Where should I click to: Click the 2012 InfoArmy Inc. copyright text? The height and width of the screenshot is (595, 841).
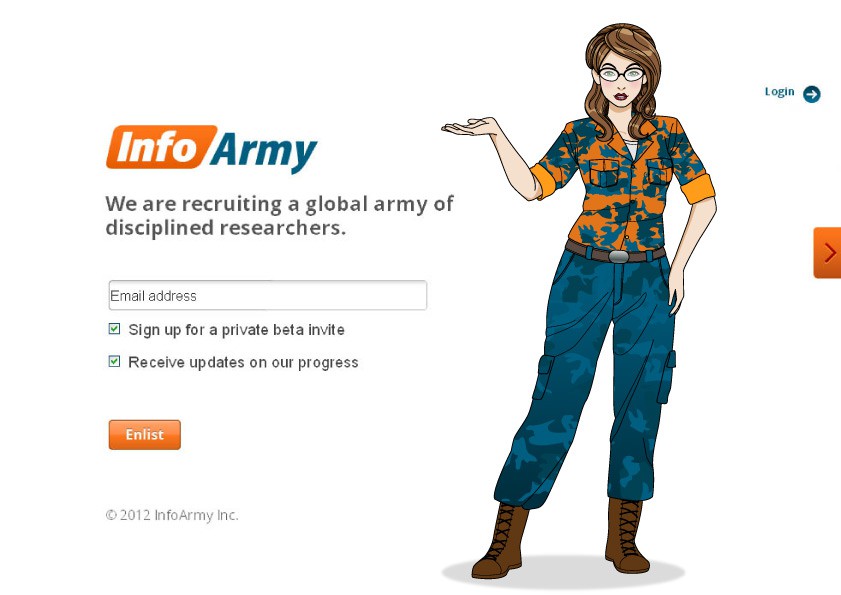click(172, 515)
